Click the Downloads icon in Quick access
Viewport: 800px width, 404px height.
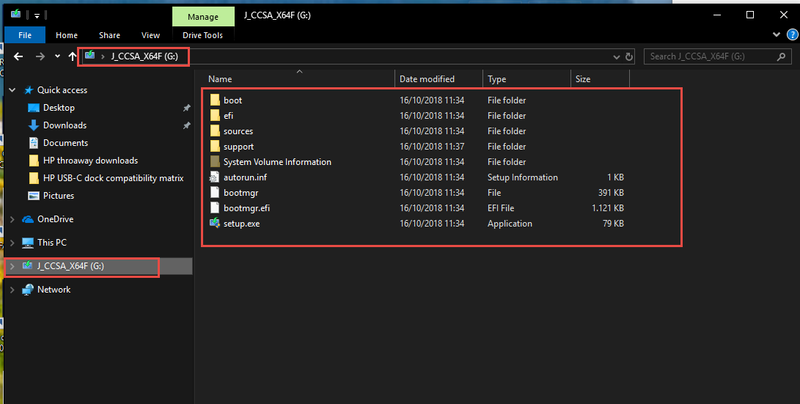tap(34, 126)
